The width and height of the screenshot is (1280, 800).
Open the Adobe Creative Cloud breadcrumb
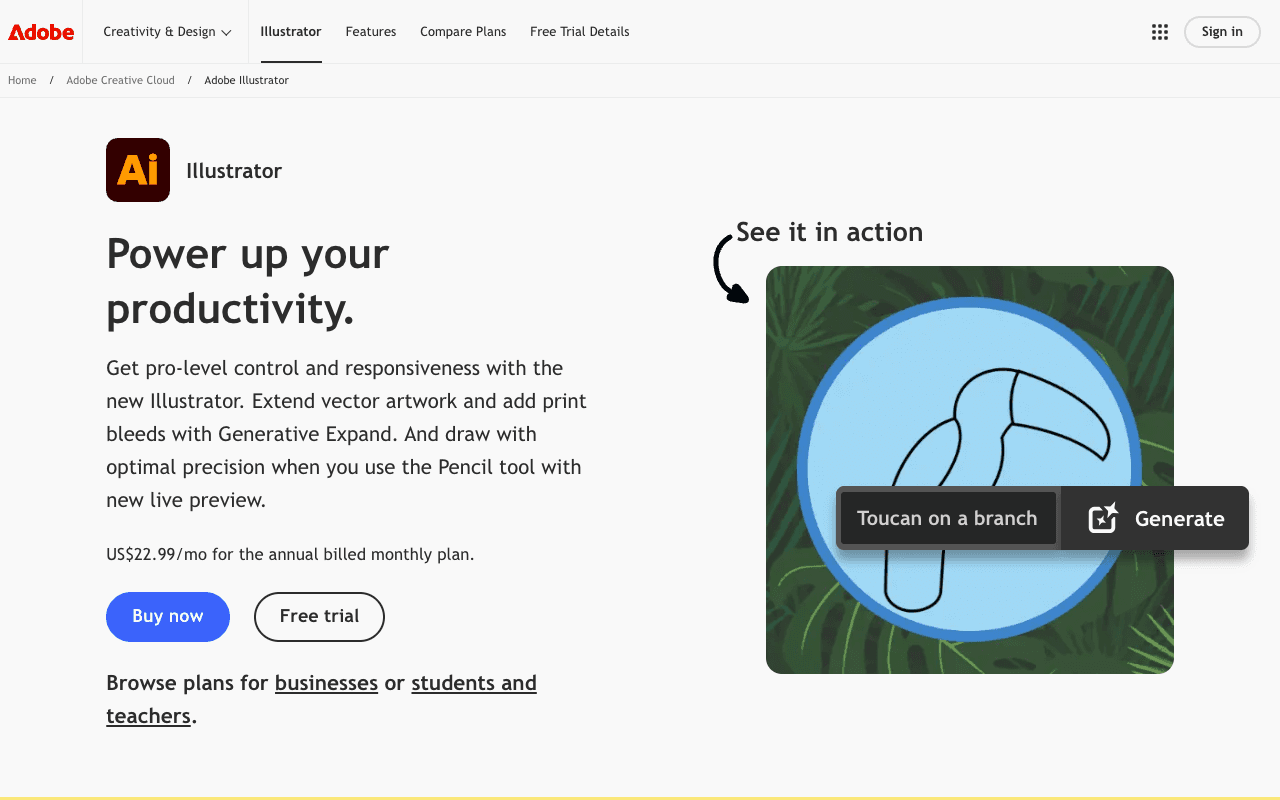[120, 80]
